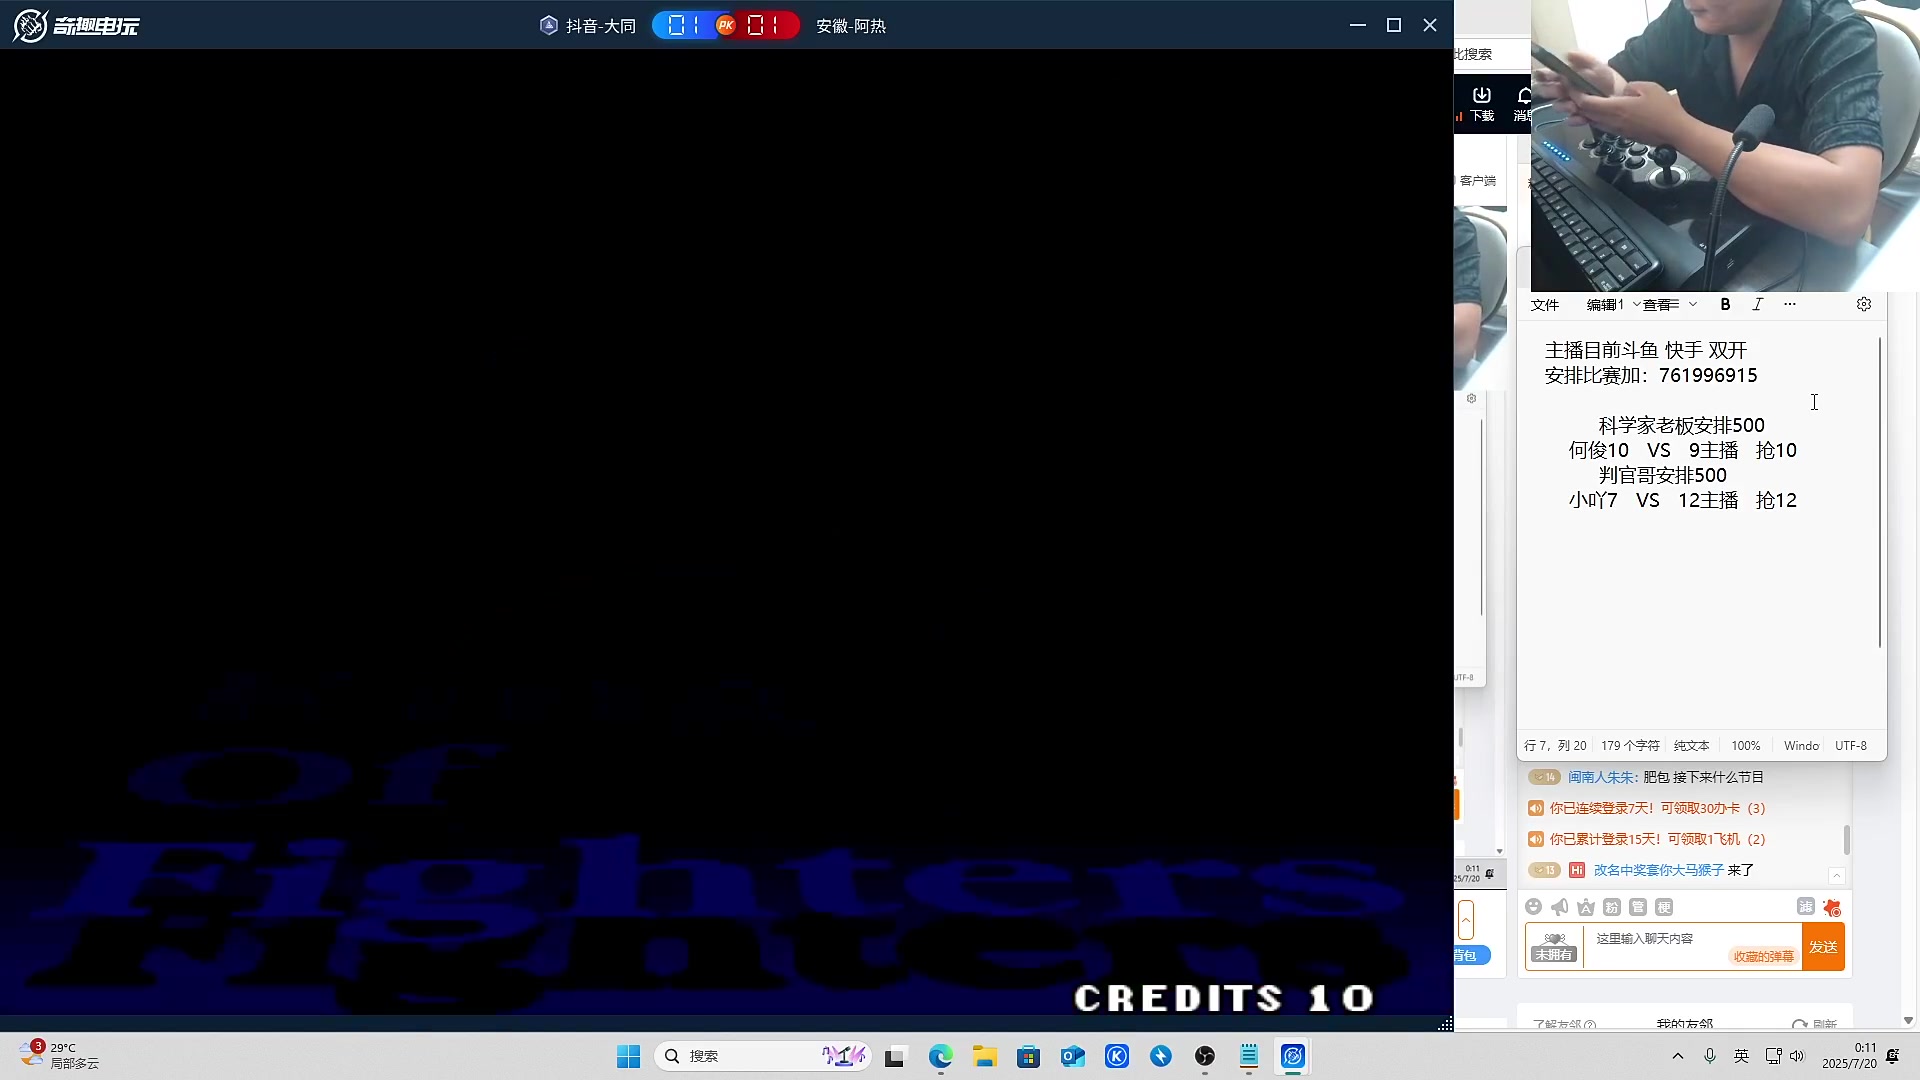Screen dimensions: 1920x1080
Task: Click the 刷新 refresh button
Action: (1816, 1024)
